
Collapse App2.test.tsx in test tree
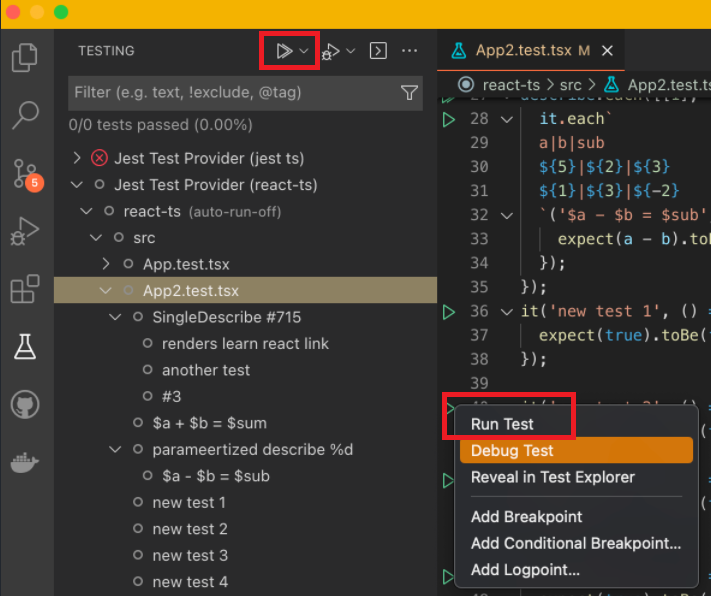tap(106, 290)
